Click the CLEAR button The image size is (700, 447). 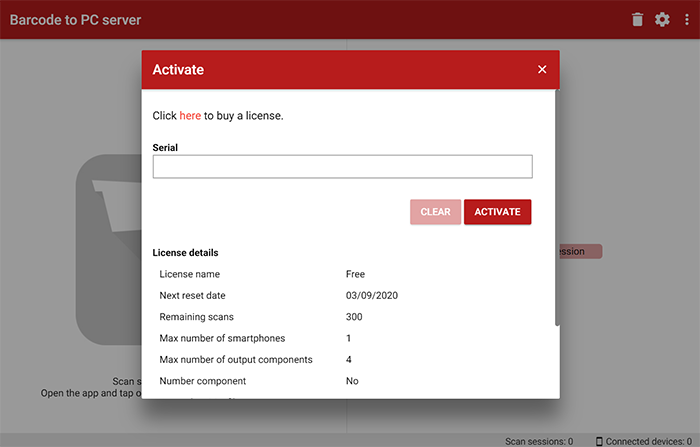(x=435, y=212)
